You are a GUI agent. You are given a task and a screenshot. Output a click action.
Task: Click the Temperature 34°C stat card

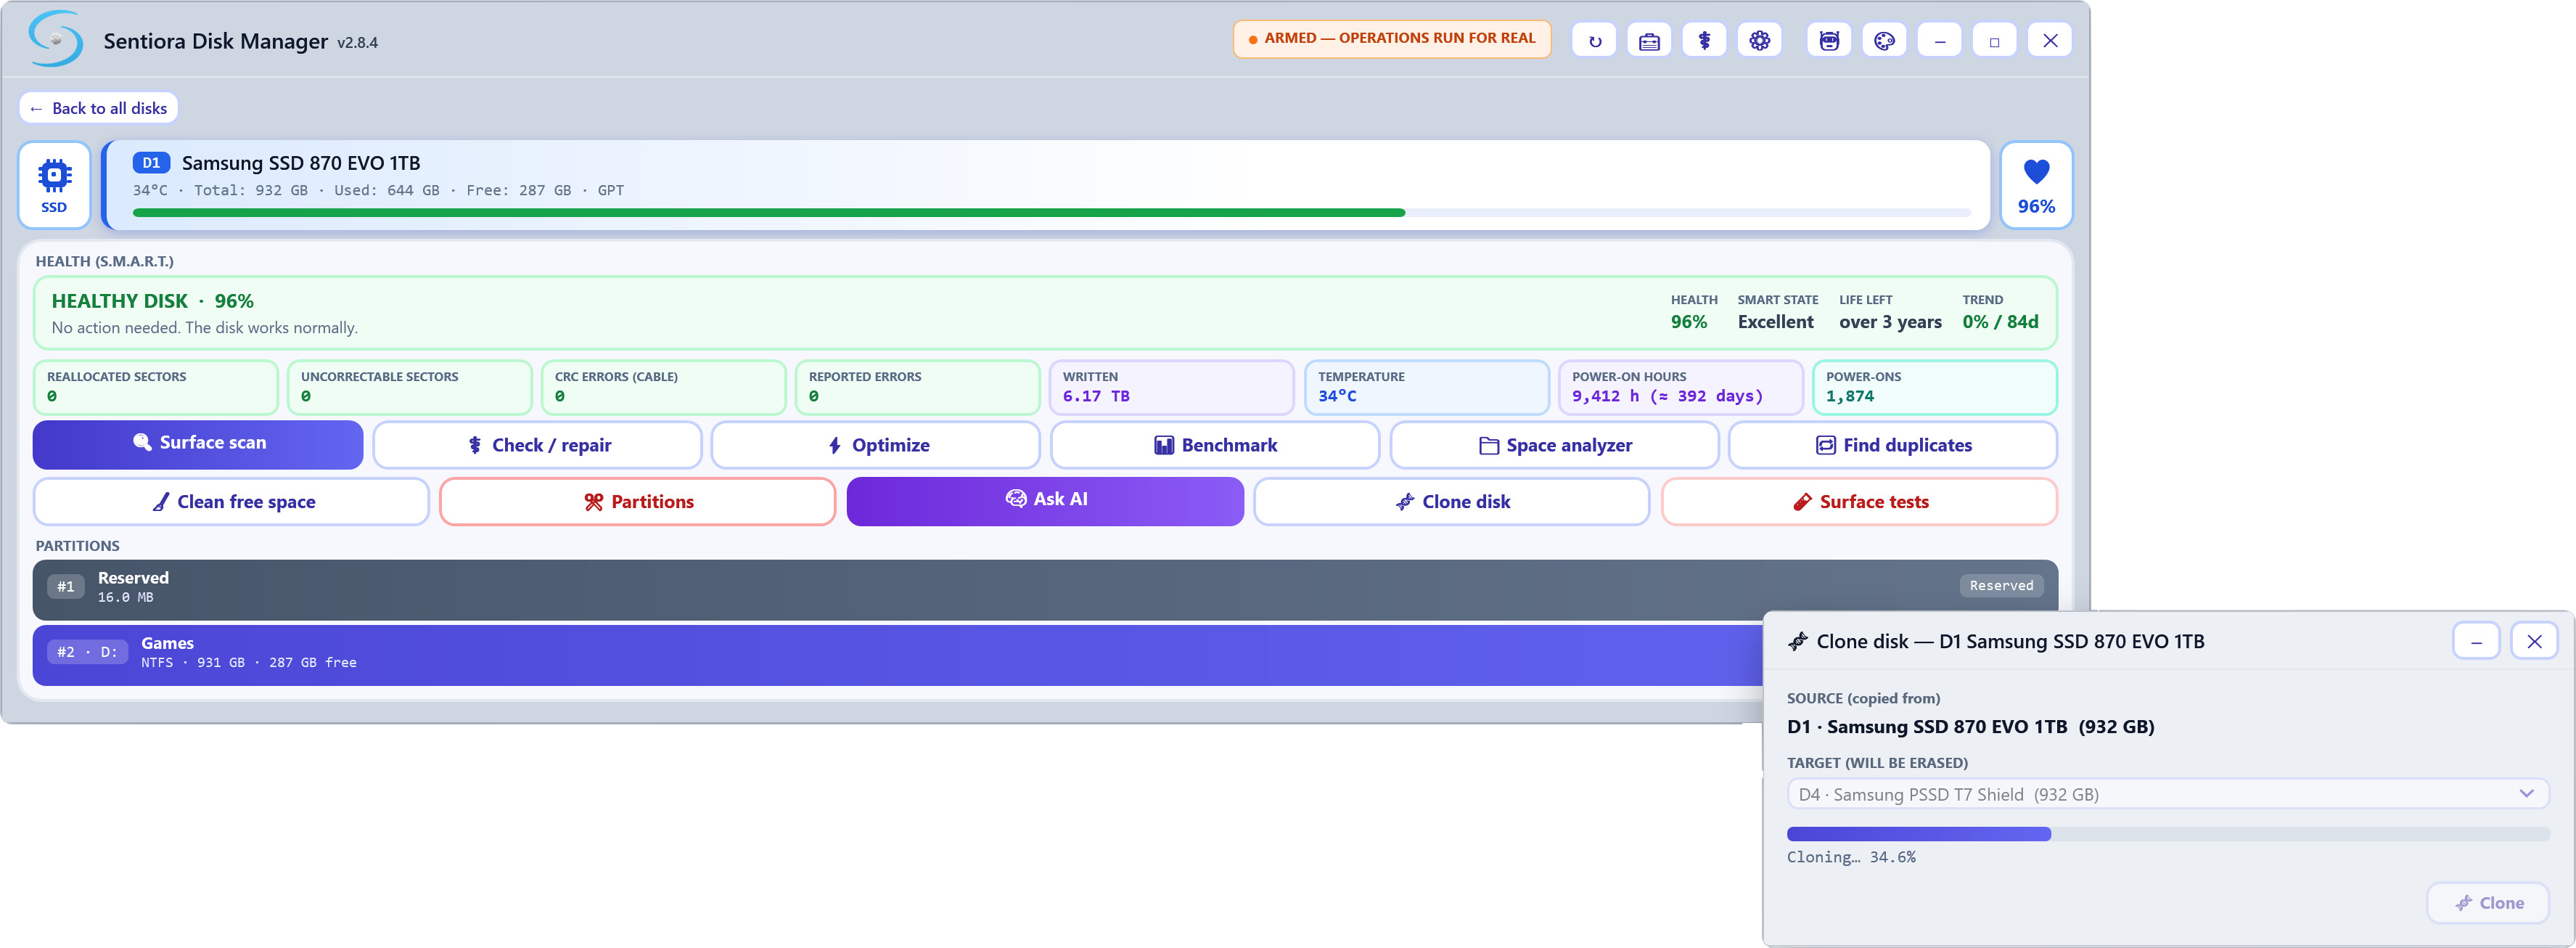1427,387
